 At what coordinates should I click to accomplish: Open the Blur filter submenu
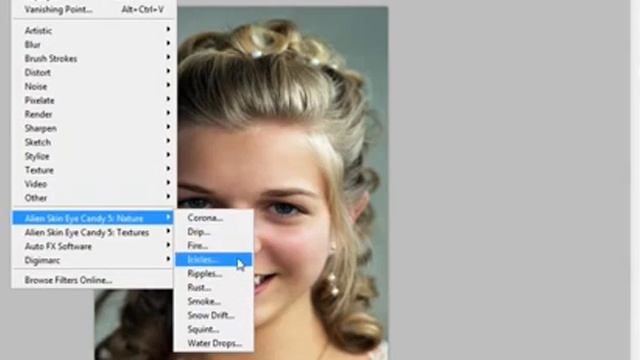pos(94,44)
